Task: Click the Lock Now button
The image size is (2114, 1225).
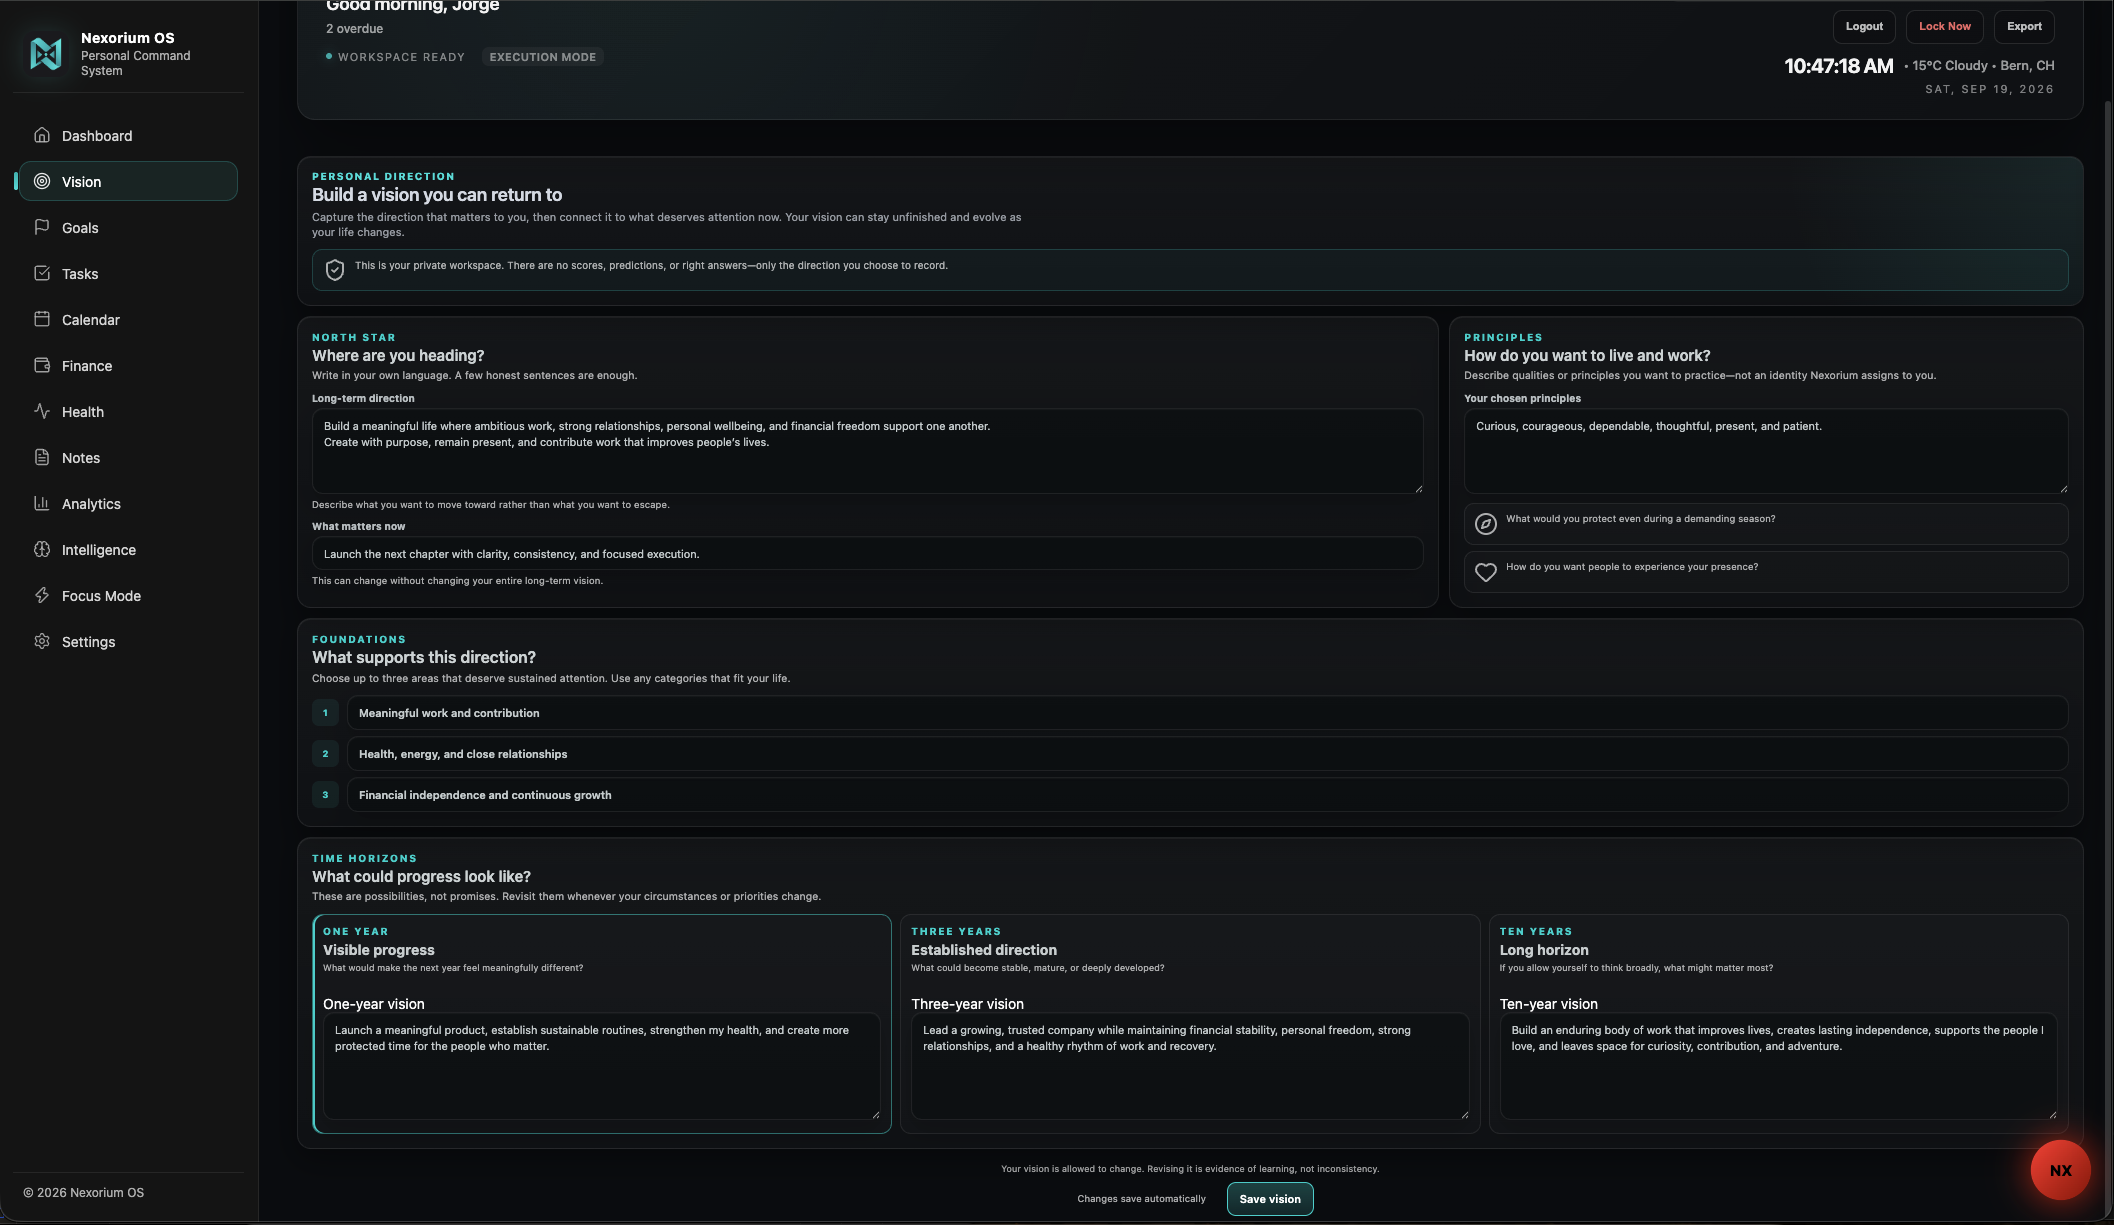Action: point(1944,27)
